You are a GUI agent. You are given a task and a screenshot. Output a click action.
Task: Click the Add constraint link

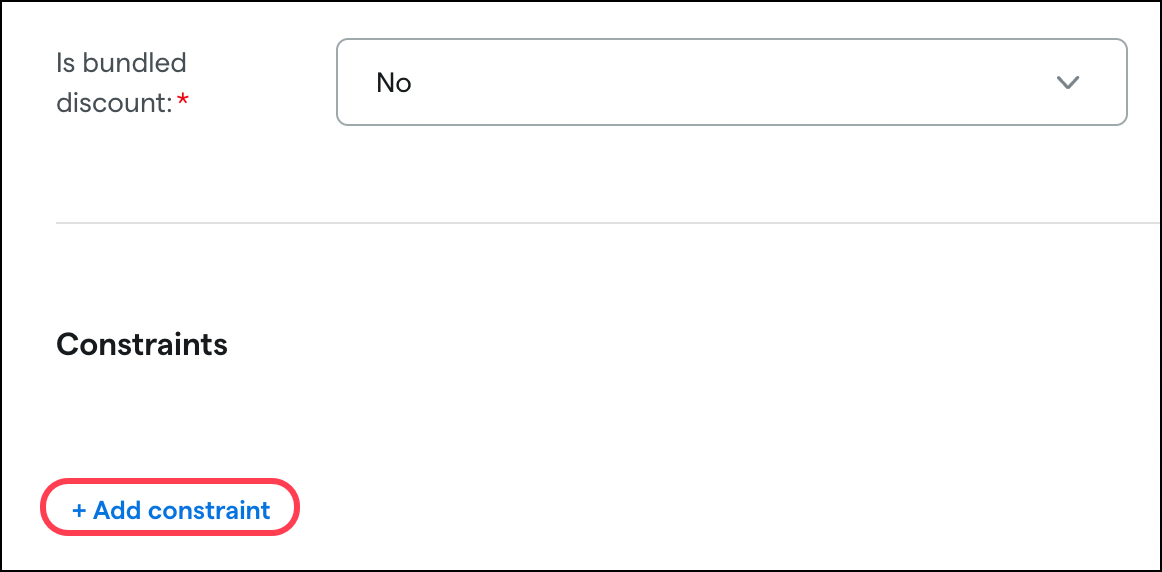point(171,511)
